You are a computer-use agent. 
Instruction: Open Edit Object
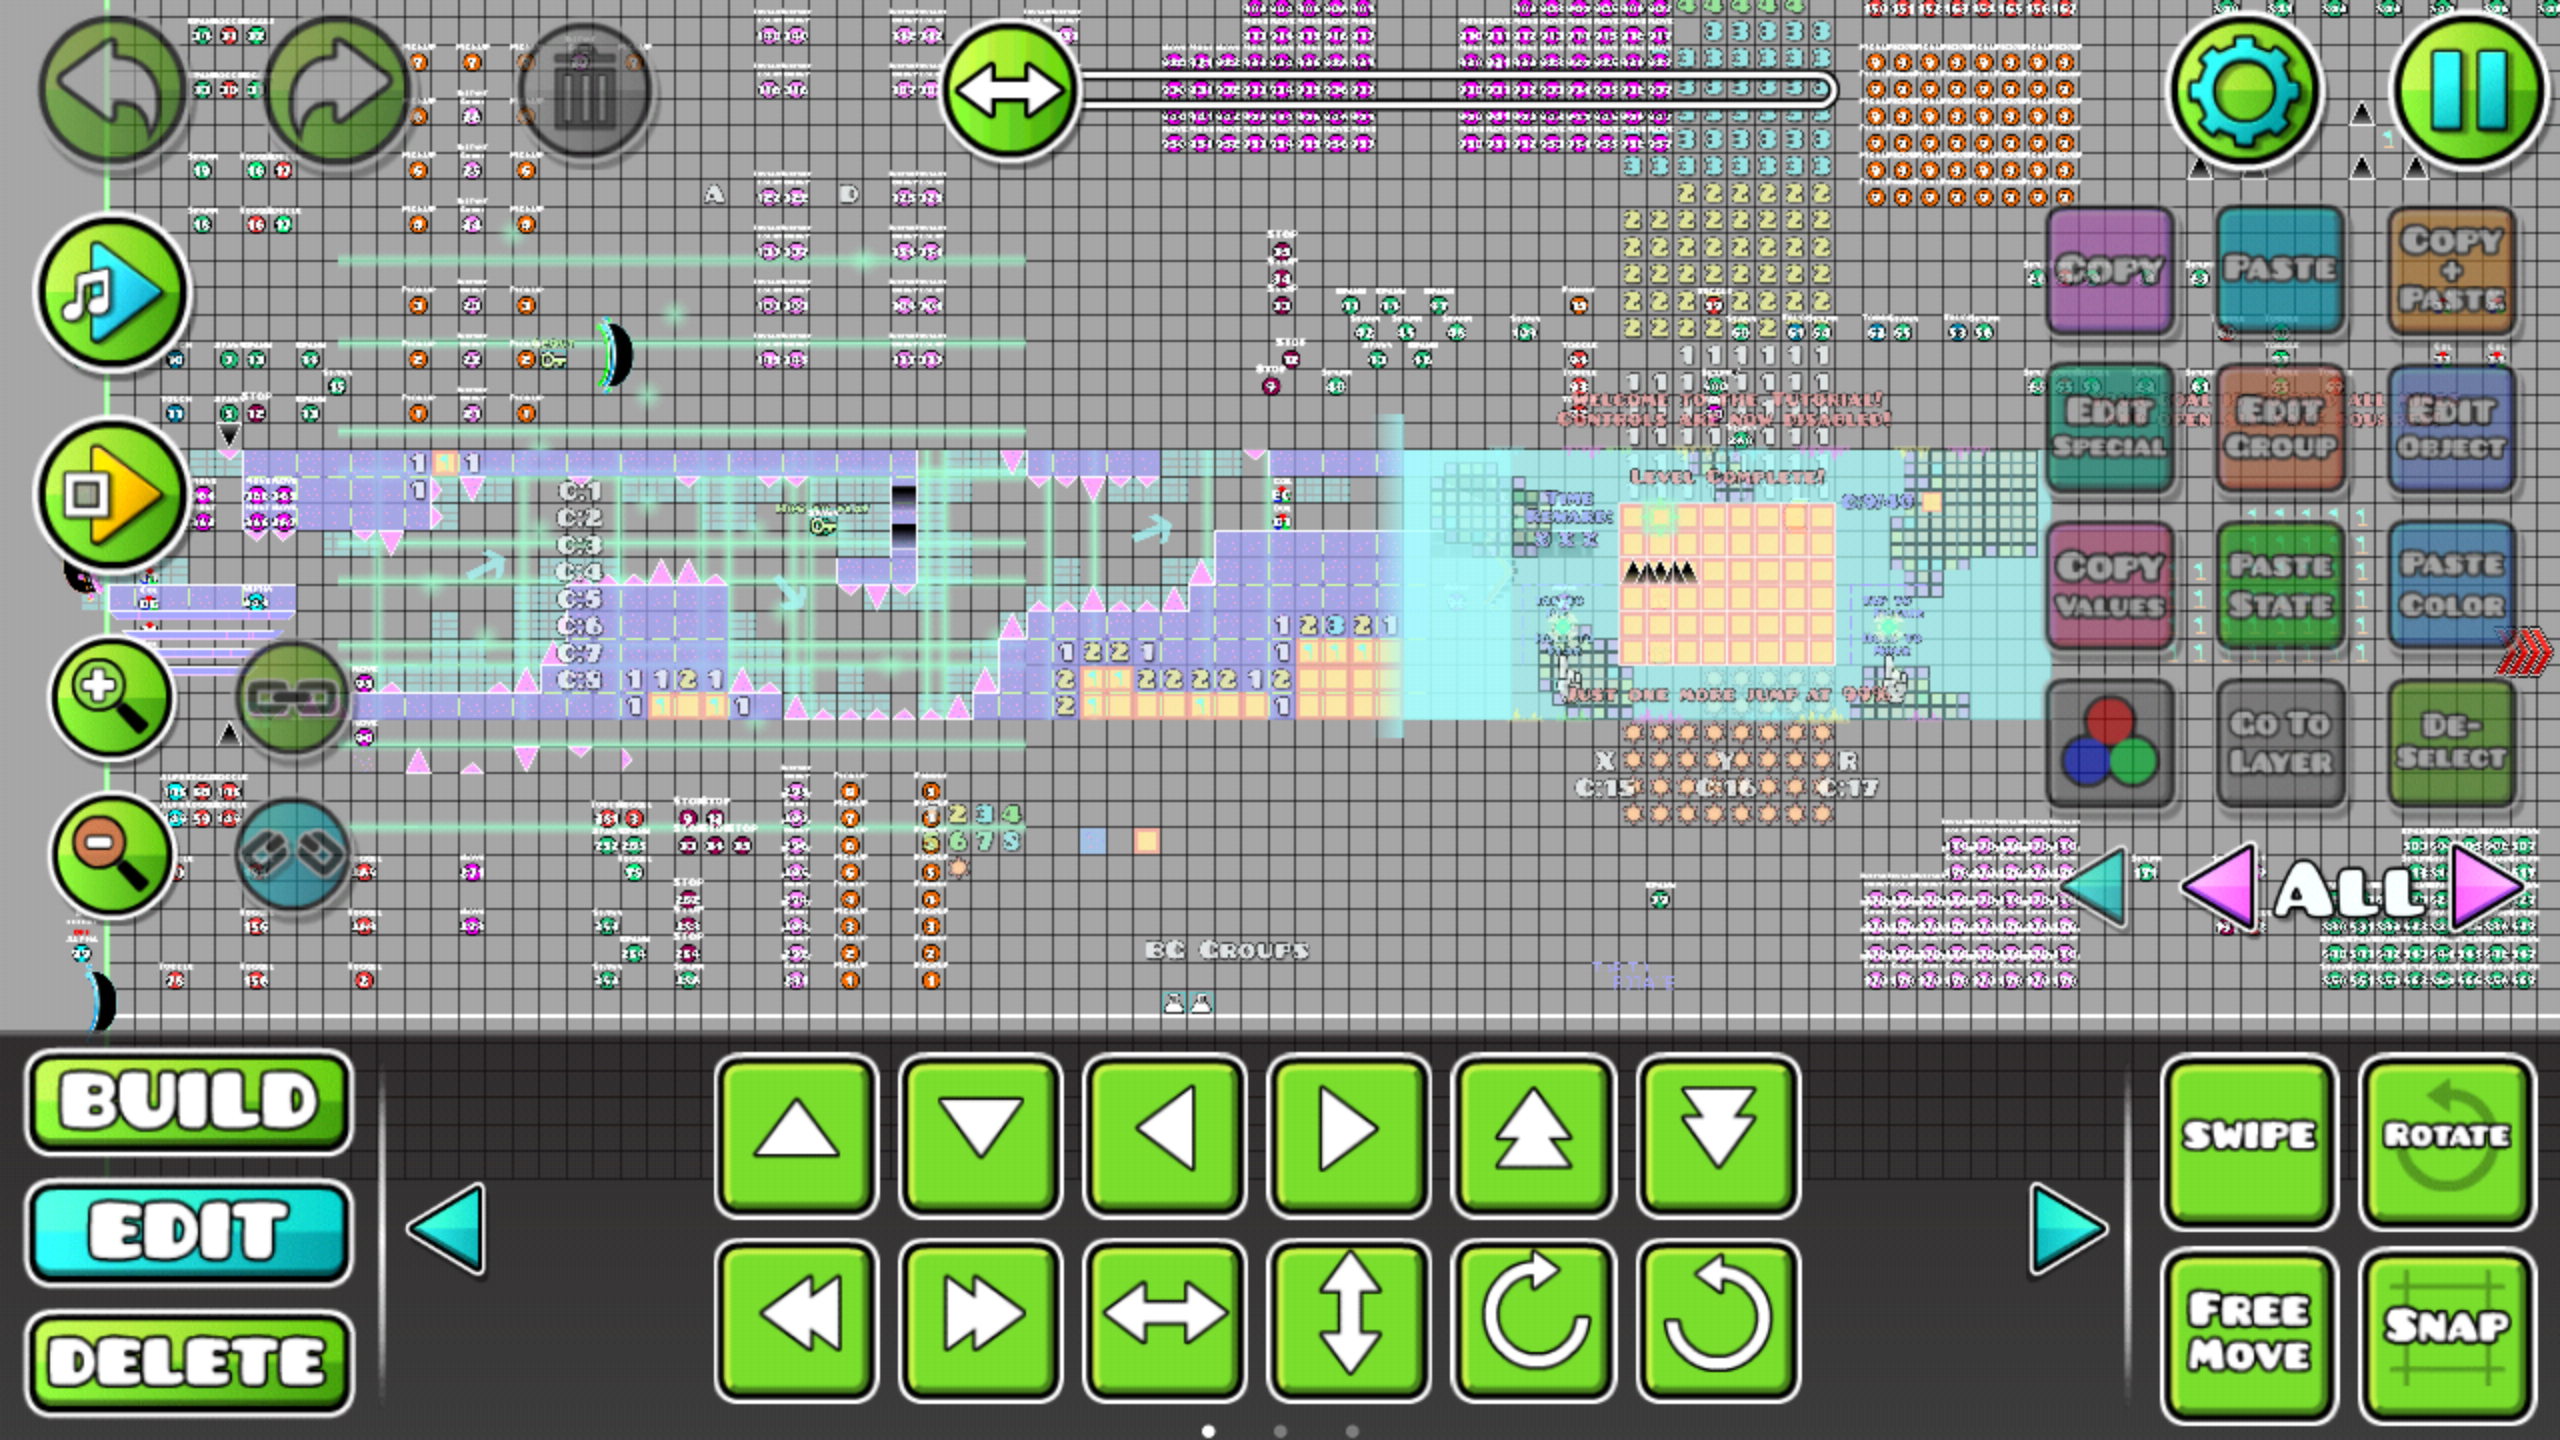coord(2451,428)
